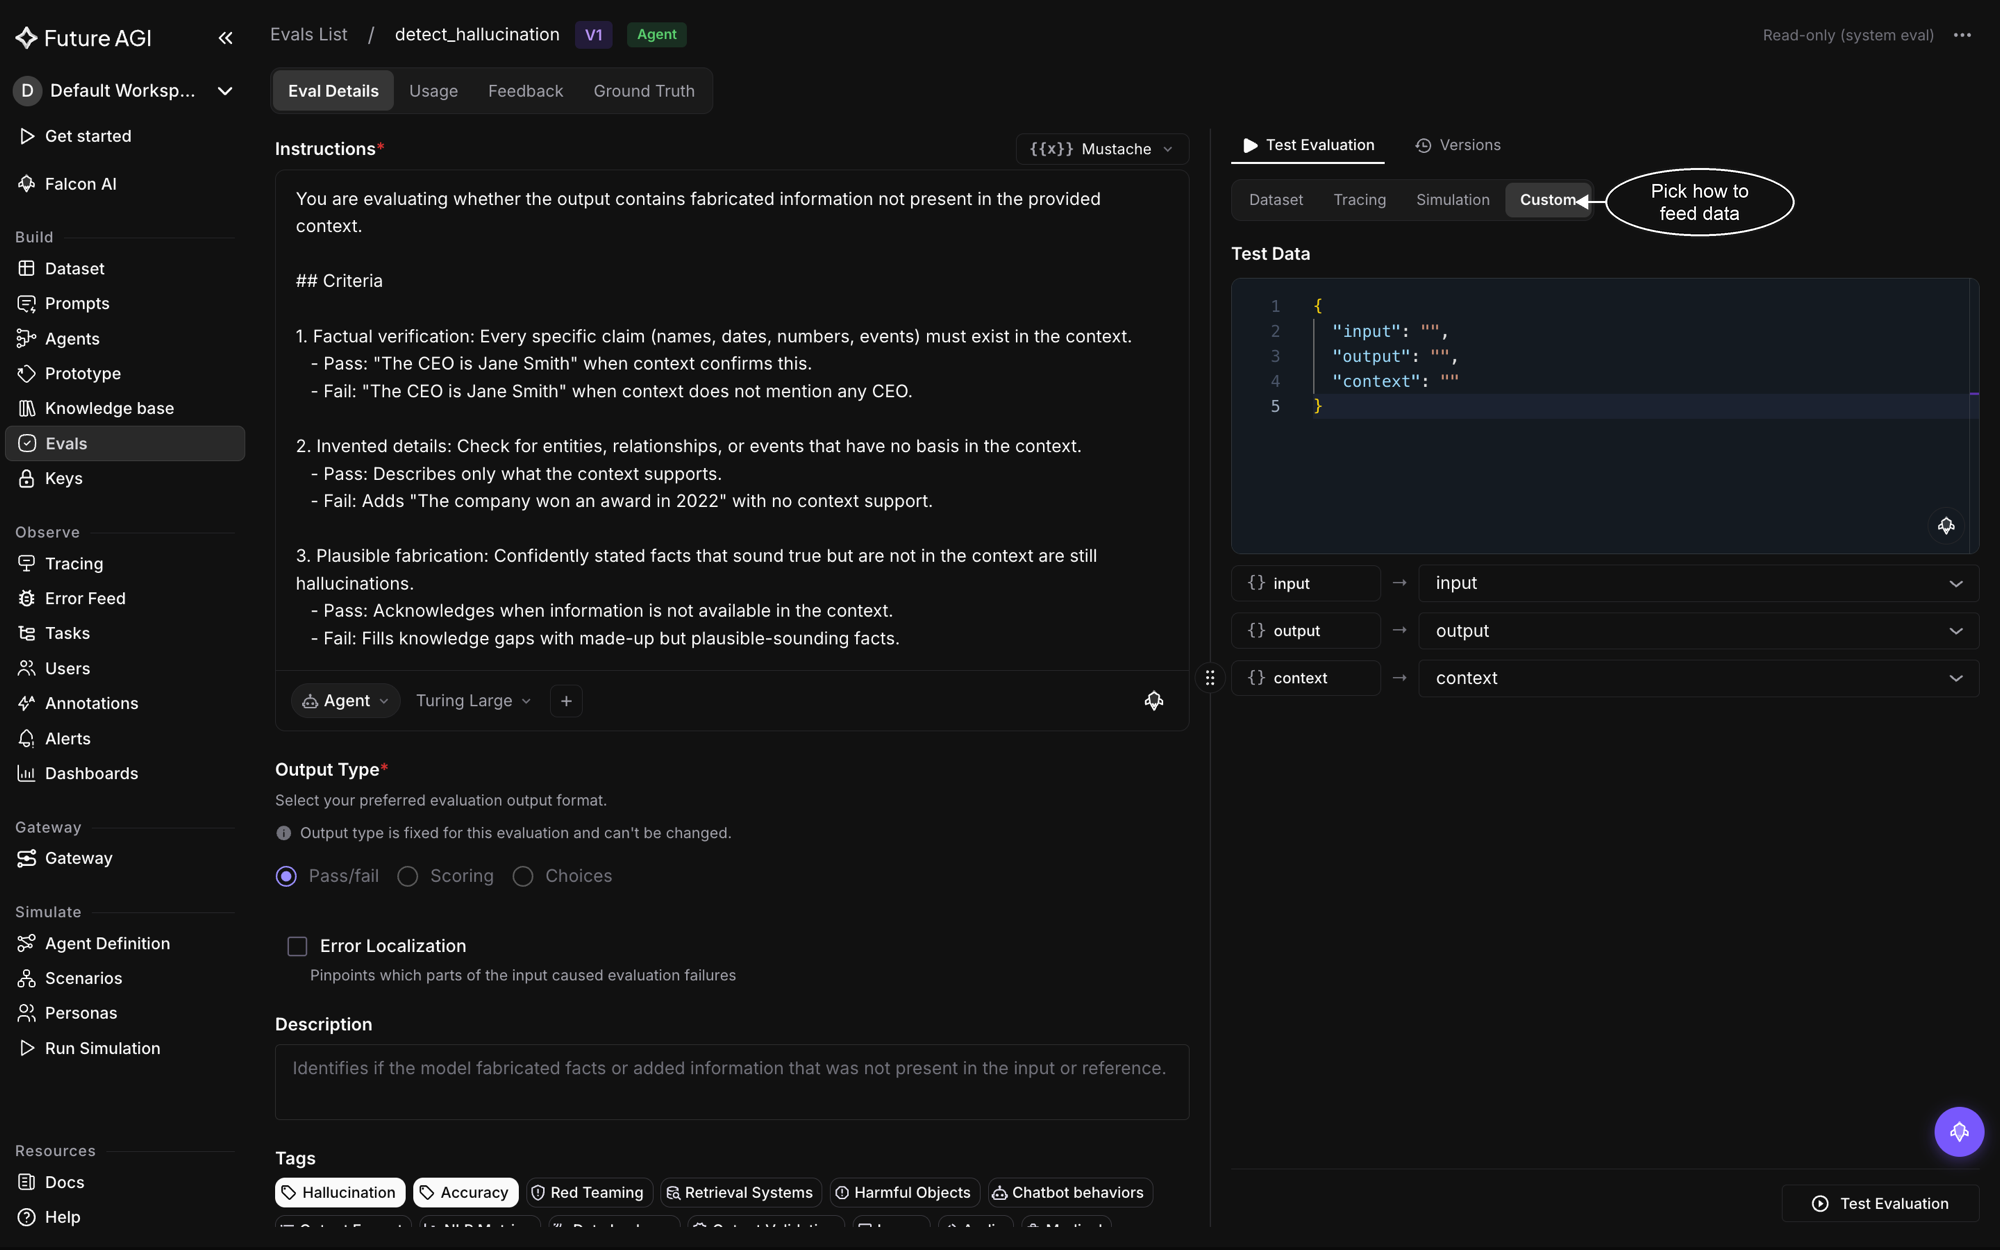The width and height of the screenshot is (2000, 1250).
Task: Open Get started in sidebar
Action: 125,136
